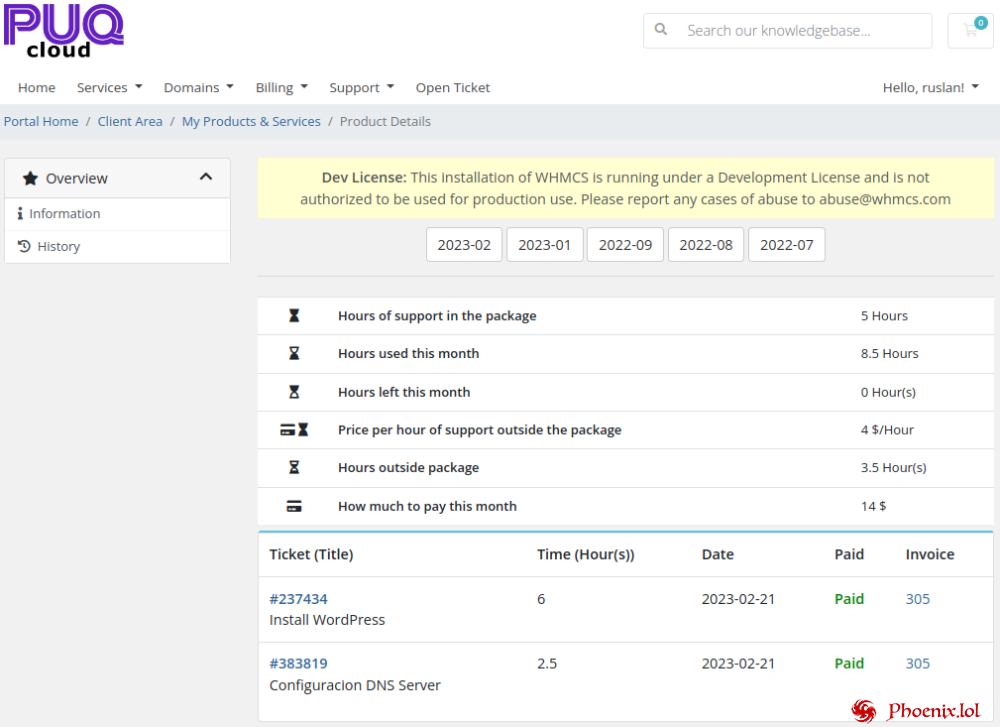Open ticket #237434 Install WordPress
The height and width of the screenshot is (727, 1000).
coord(298,598)
